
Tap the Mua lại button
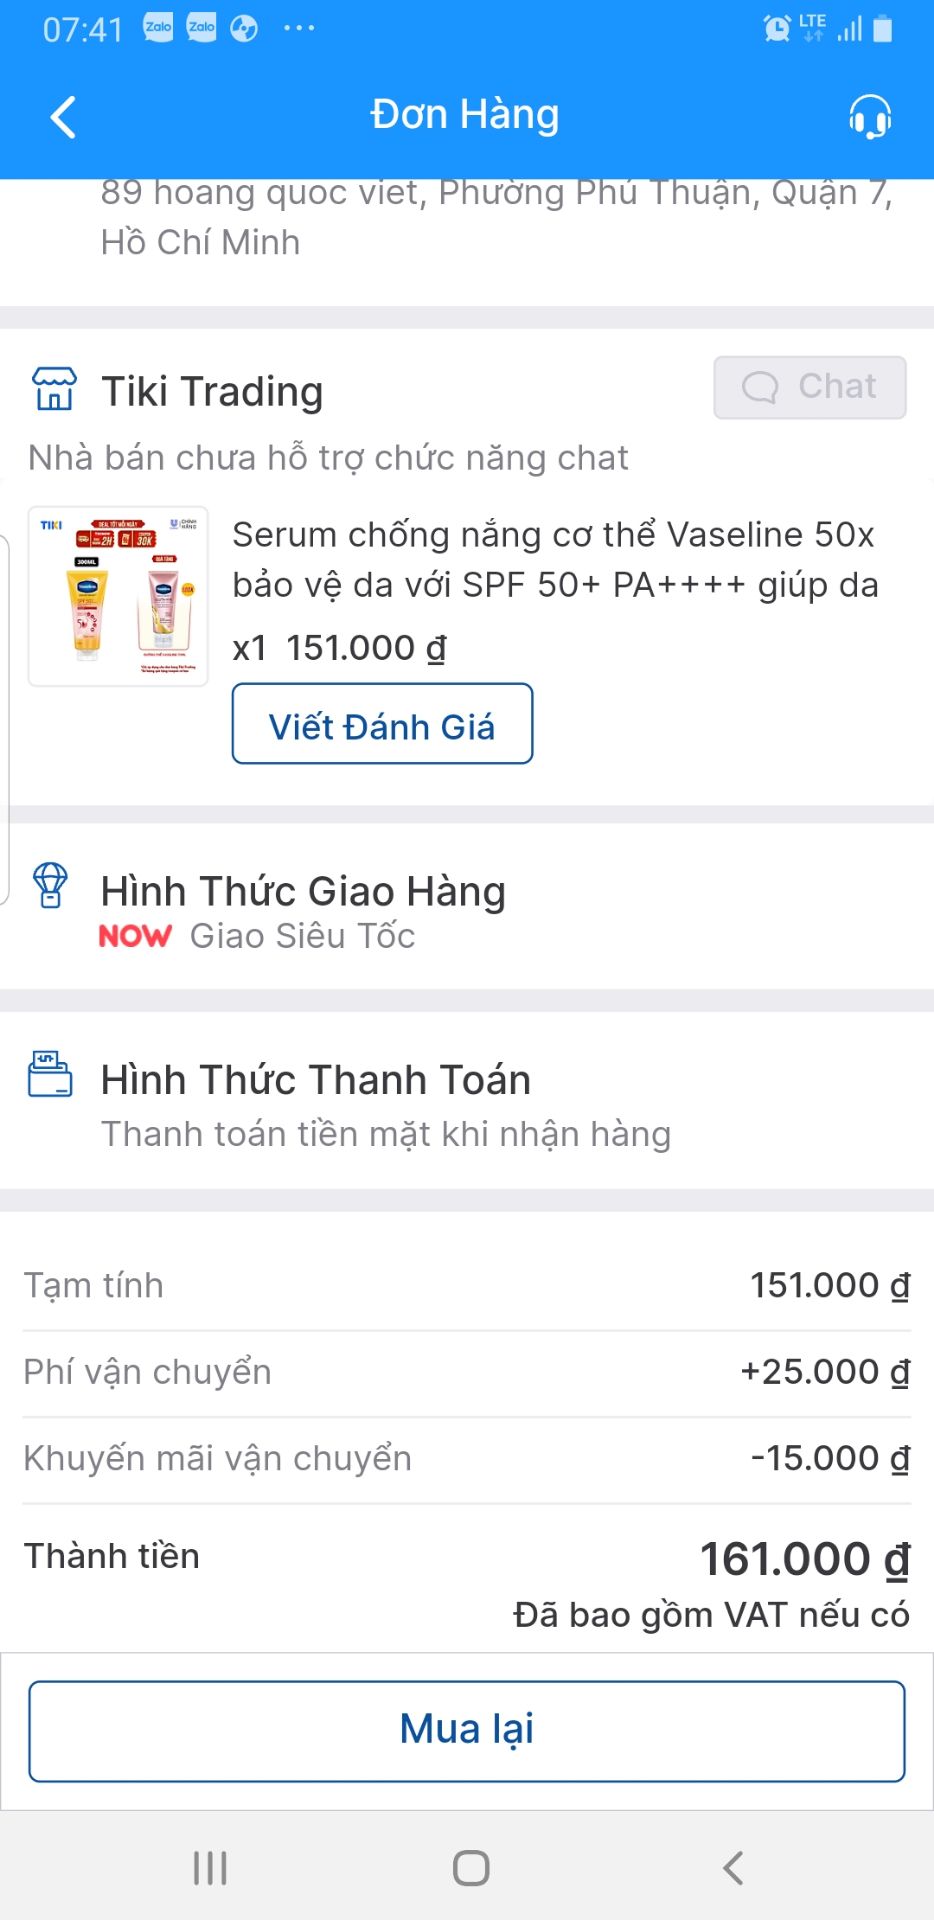point(466,1729)
